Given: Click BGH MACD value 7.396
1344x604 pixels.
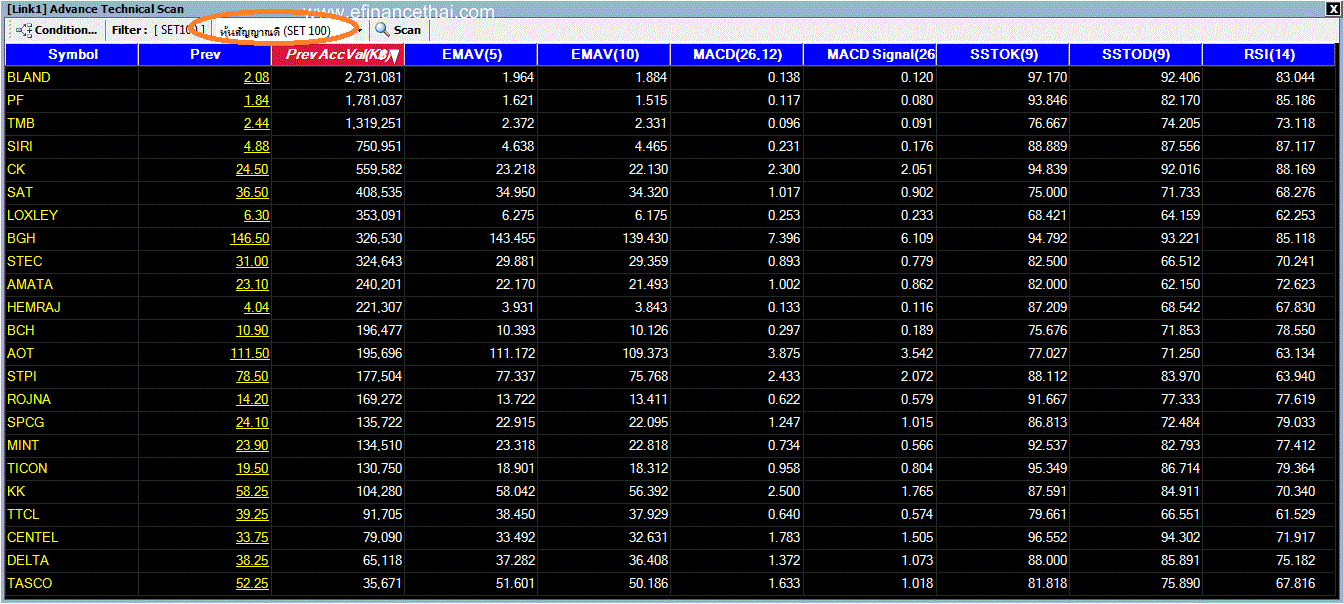Looking at the screenshot, I should tap(784, 238).
